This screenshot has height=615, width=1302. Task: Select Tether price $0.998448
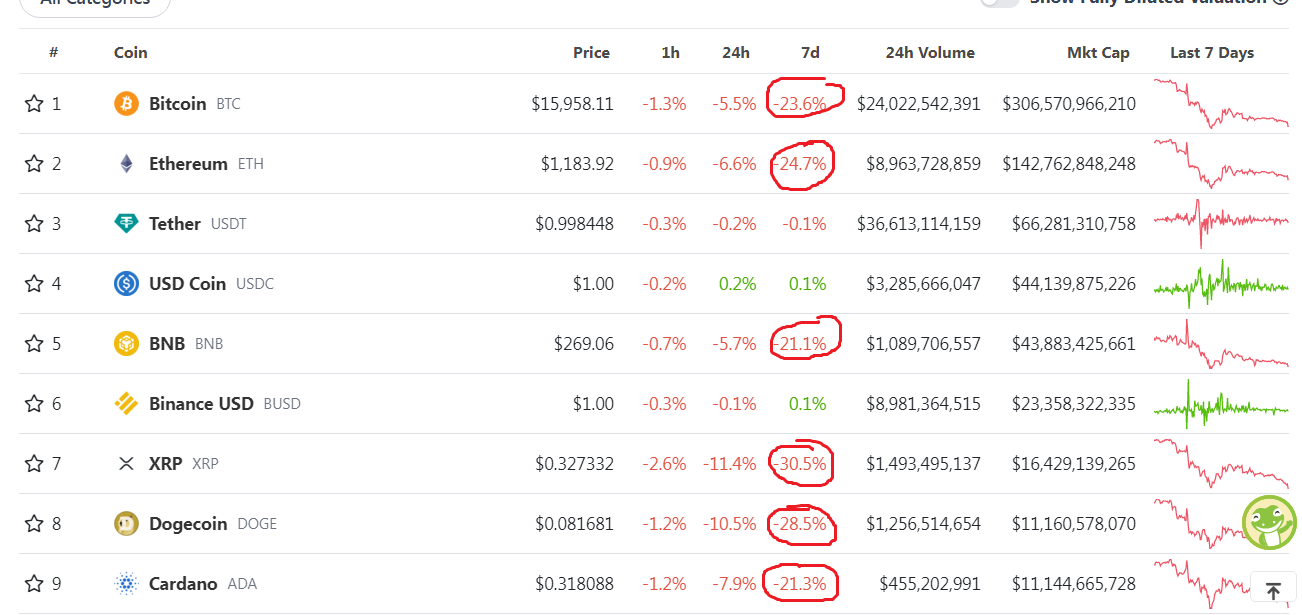point(575,224)
